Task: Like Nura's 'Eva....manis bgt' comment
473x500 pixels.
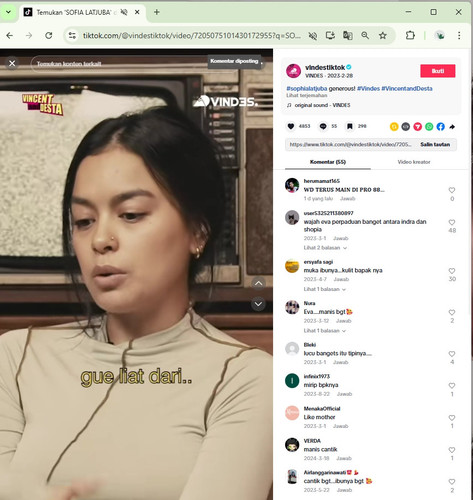Action: [452, 313]
